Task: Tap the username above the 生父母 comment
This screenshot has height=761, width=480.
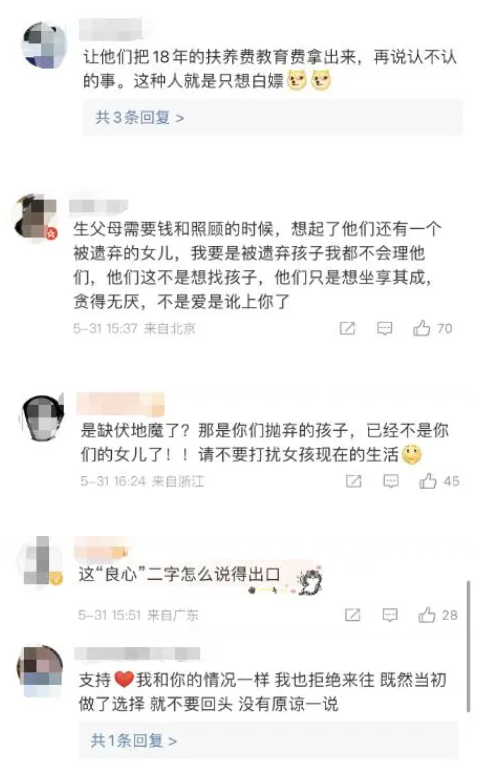Action: click(x=98, y=207)
